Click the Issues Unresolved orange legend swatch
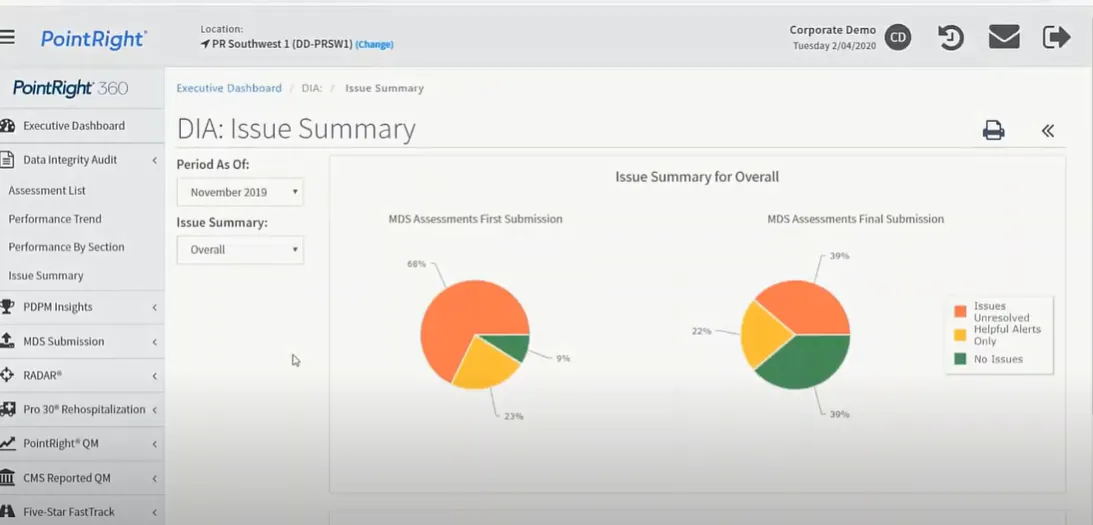 961,311
